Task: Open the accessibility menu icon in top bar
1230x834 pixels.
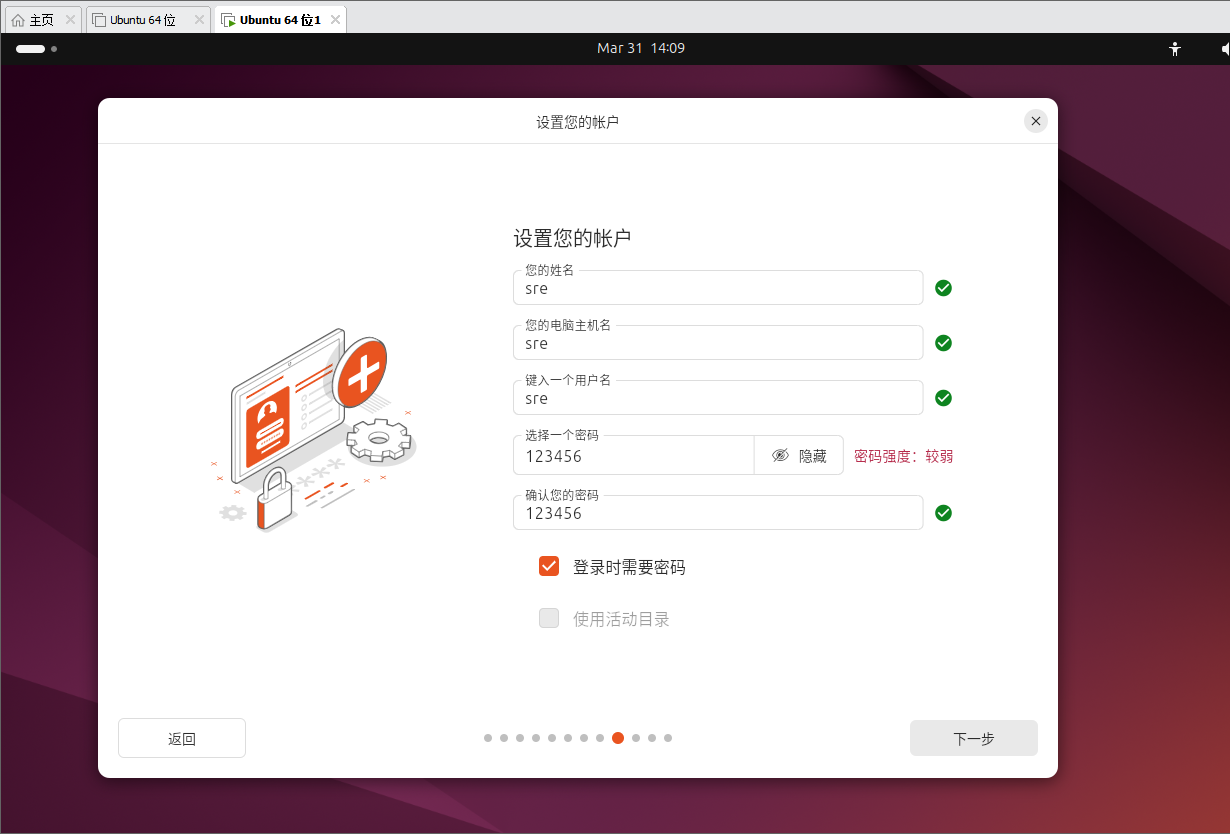Action: coord(1175,48)
